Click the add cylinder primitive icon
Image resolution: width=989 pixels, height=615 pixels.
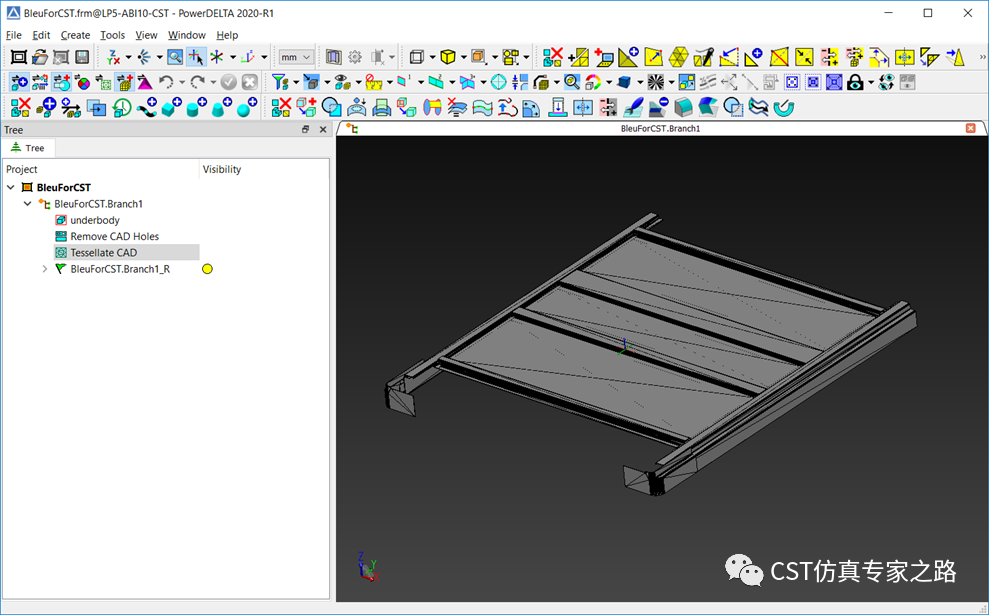tap(197, 107)
